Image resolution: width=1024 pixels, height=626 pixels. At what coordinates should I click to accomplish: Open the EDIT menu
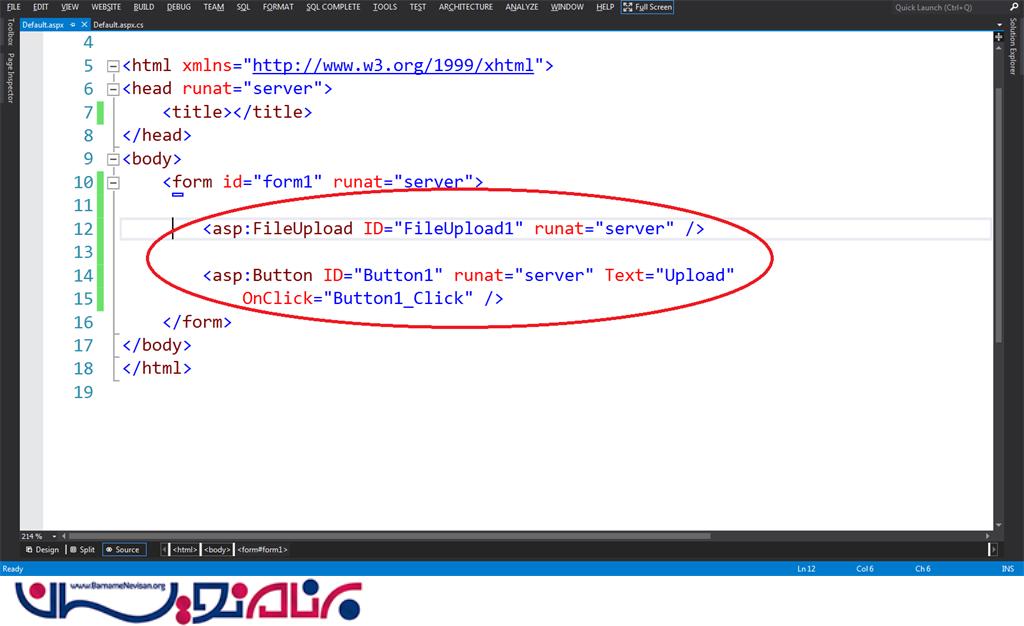pos(40,7)
